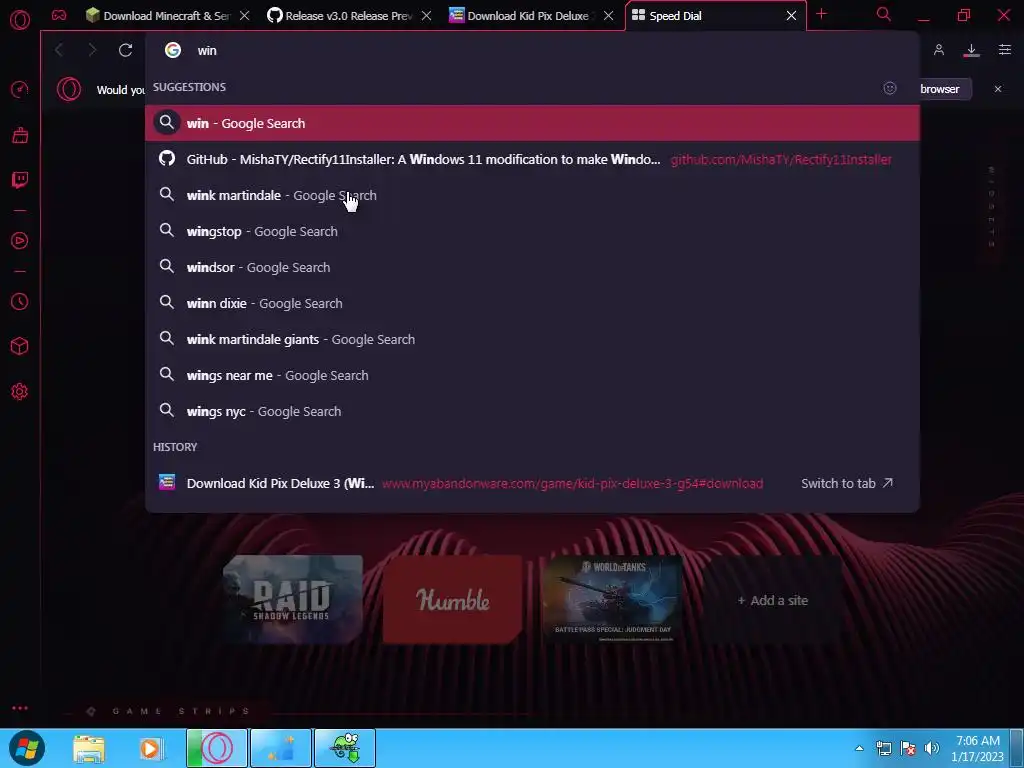Open Easy Setup sliders icon

[x=1005, y=50]
